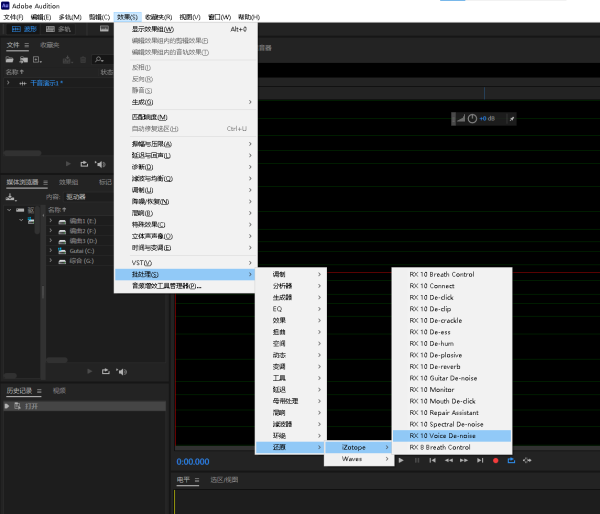Switch to Waveform view toggle
This screenshot has width=600, height=514.
pos(24,29)
